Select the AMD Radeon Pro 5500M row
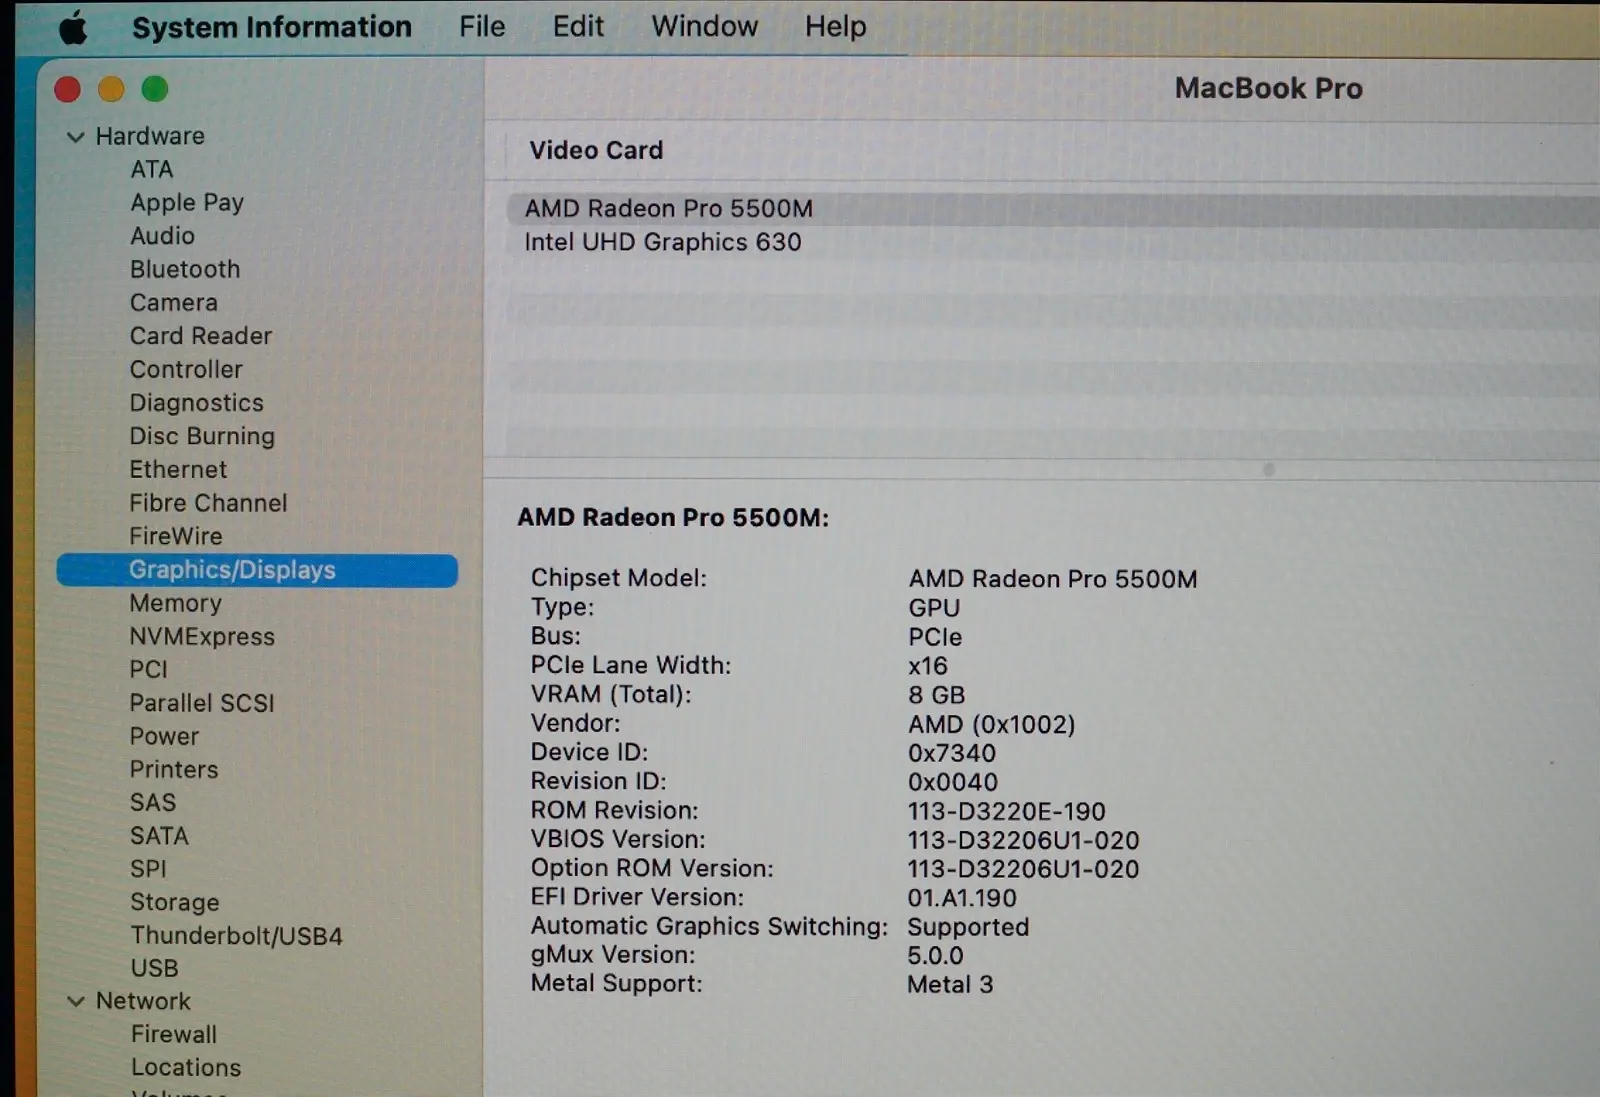The image size is (1600, 1097). pyautogui.click(x=1053, y=209)
